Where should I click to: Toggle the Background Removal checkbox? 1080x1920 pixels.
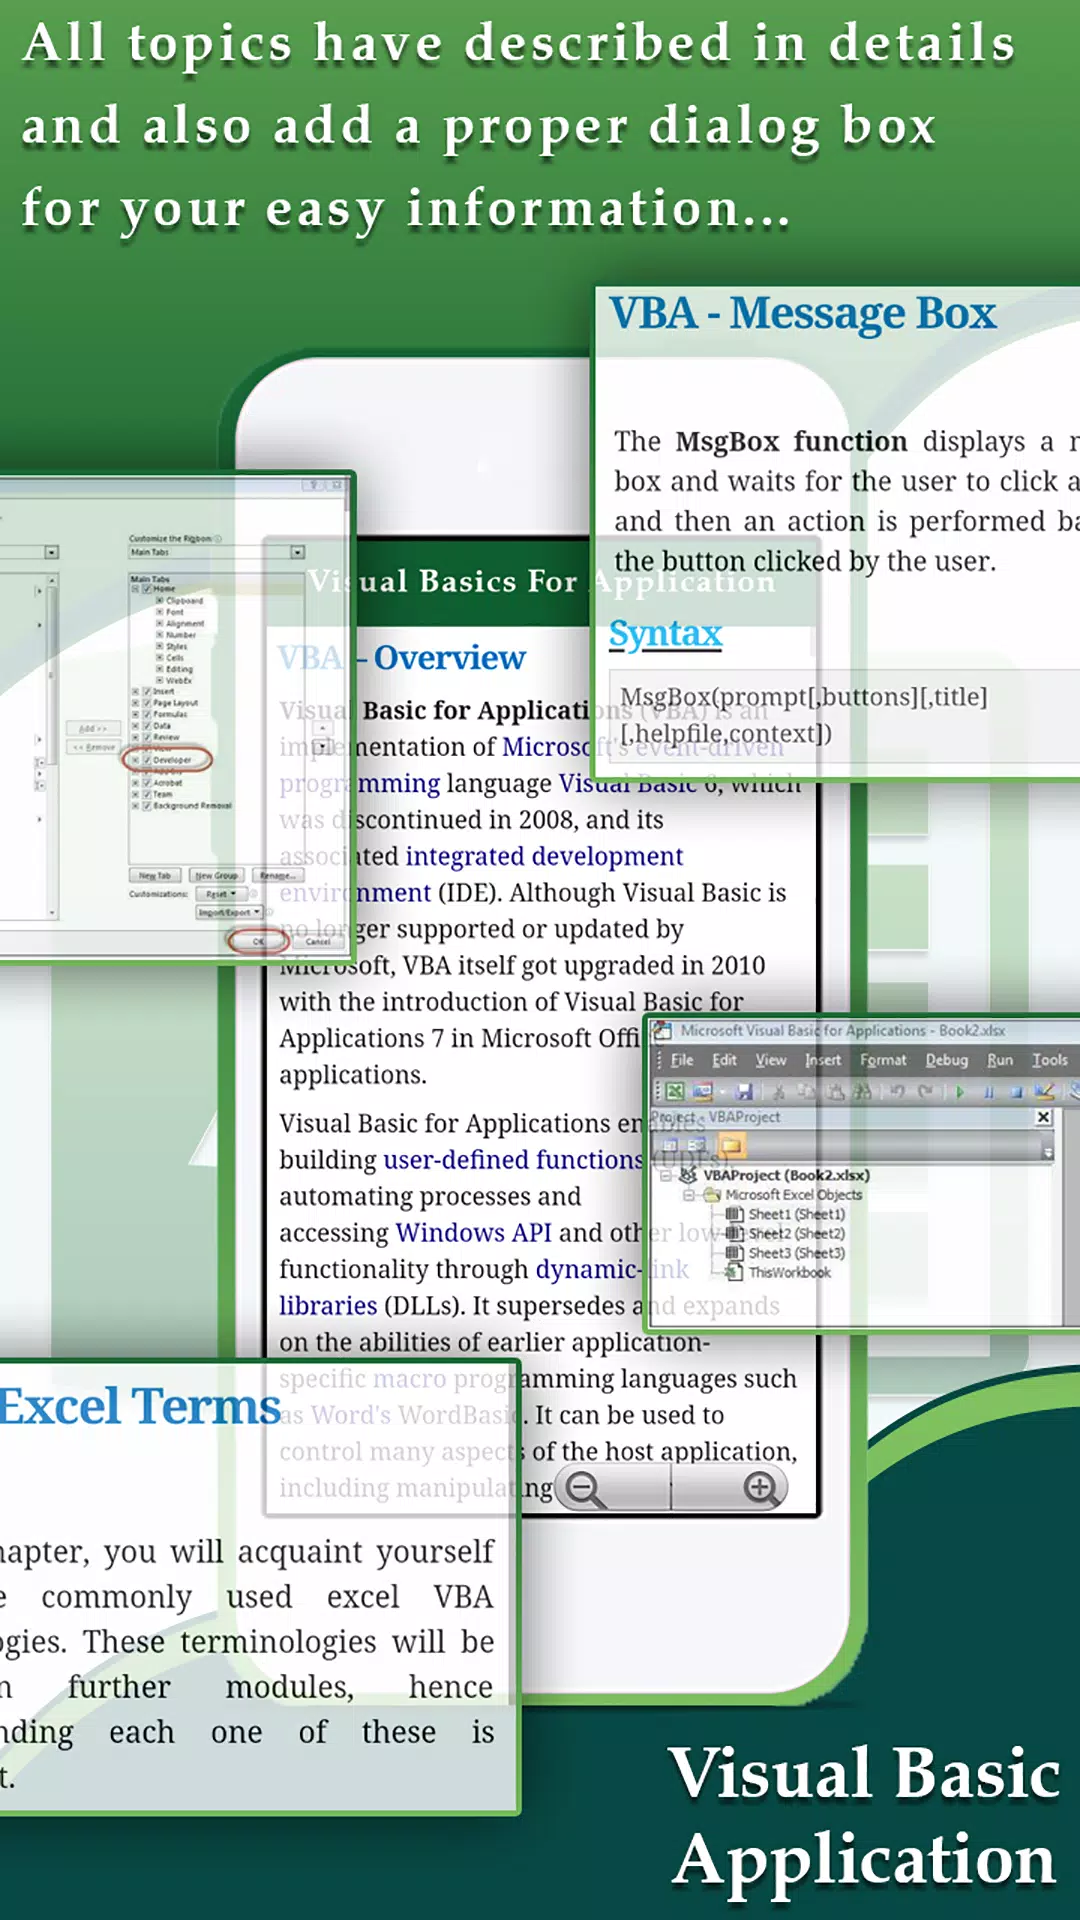tap(147, 806)
